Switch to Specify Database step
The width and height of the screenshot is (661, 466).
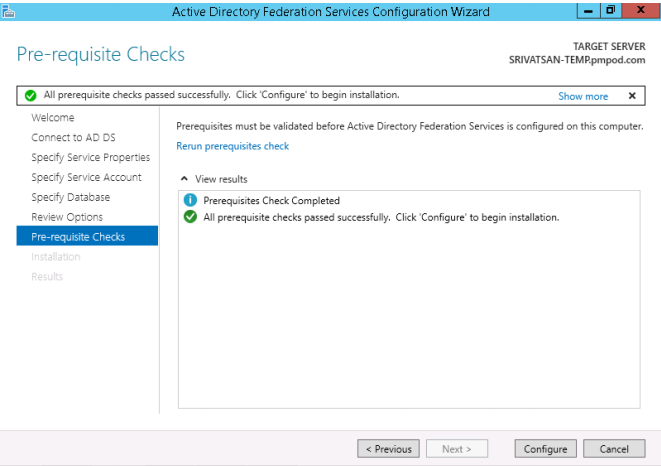[x=70, y=197]
